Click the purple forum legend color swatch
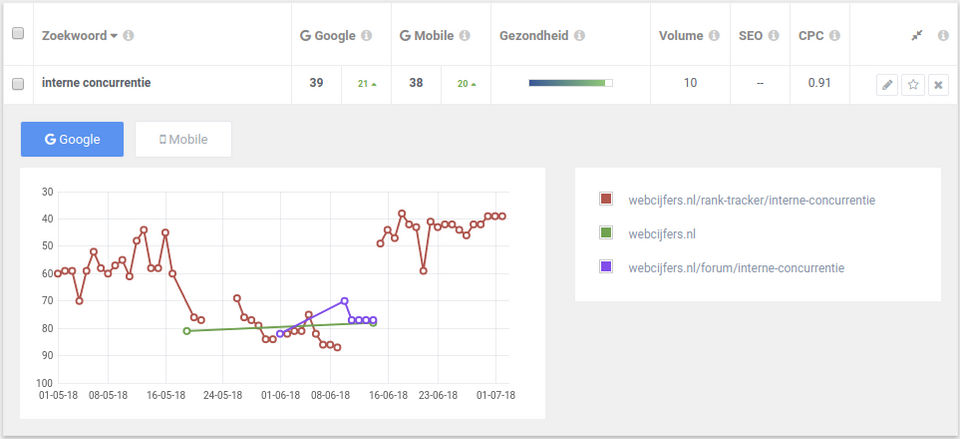Image resolution: width=960 pixels, height=439 pixels. pos(606,267)
